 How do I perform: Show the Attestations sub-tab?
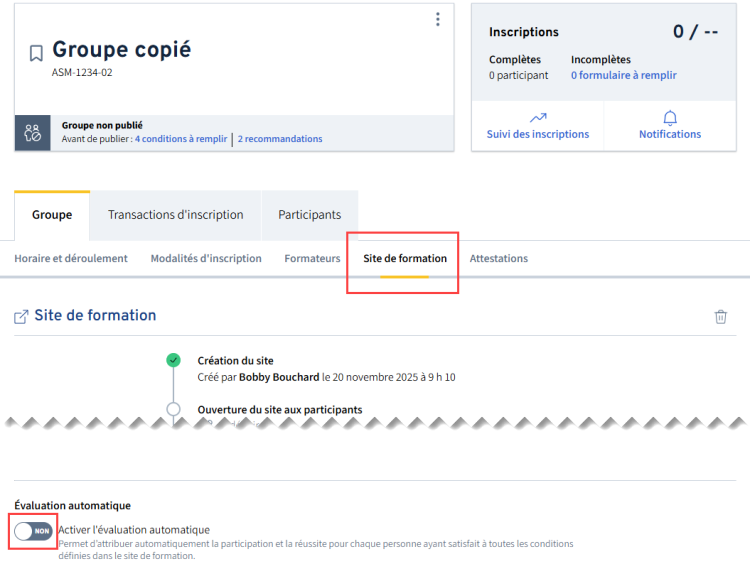pyautogui.click(x=499, y=258)
